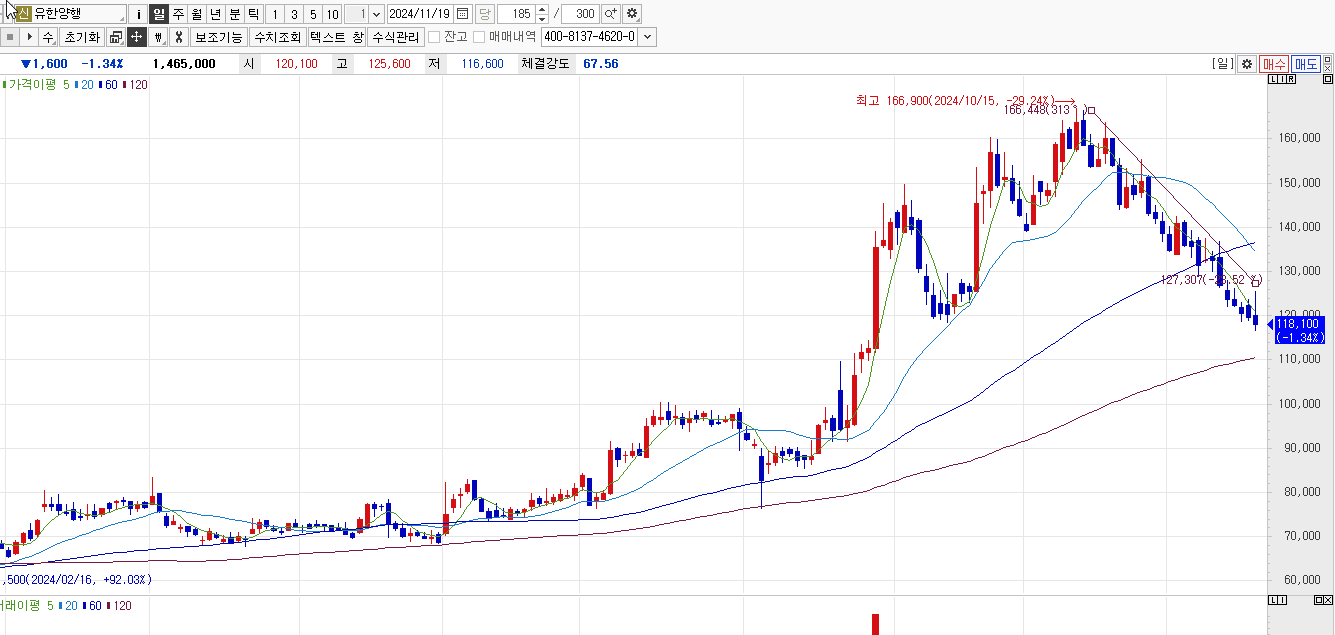Click the red 매수 buy button

[x=1274, y=64]
